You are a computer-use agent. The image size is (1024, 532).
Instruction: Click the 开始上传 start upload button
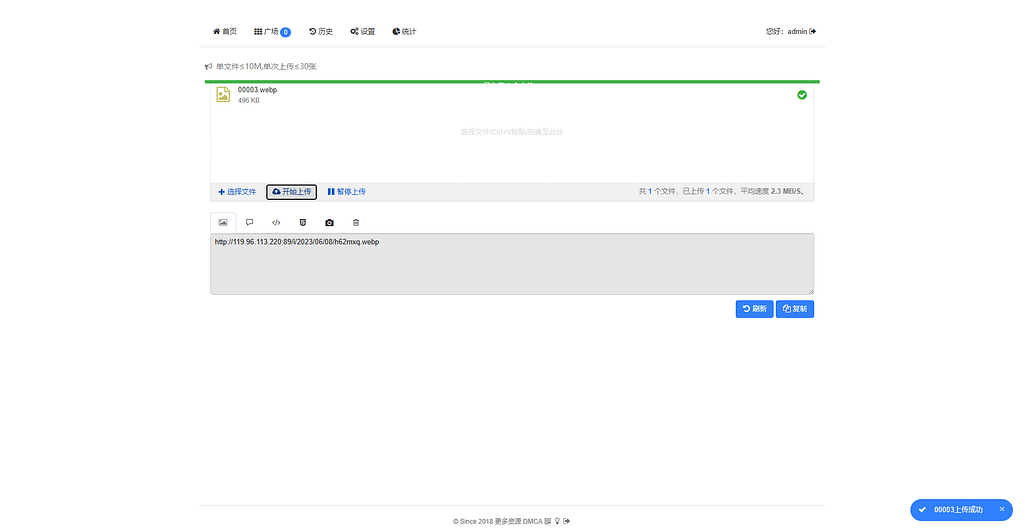coord(291,192)
